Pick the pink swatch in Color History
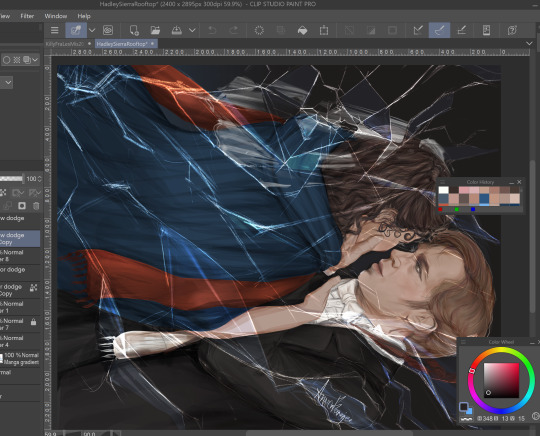Screen dimensions: 540x436 click(464, 190)
